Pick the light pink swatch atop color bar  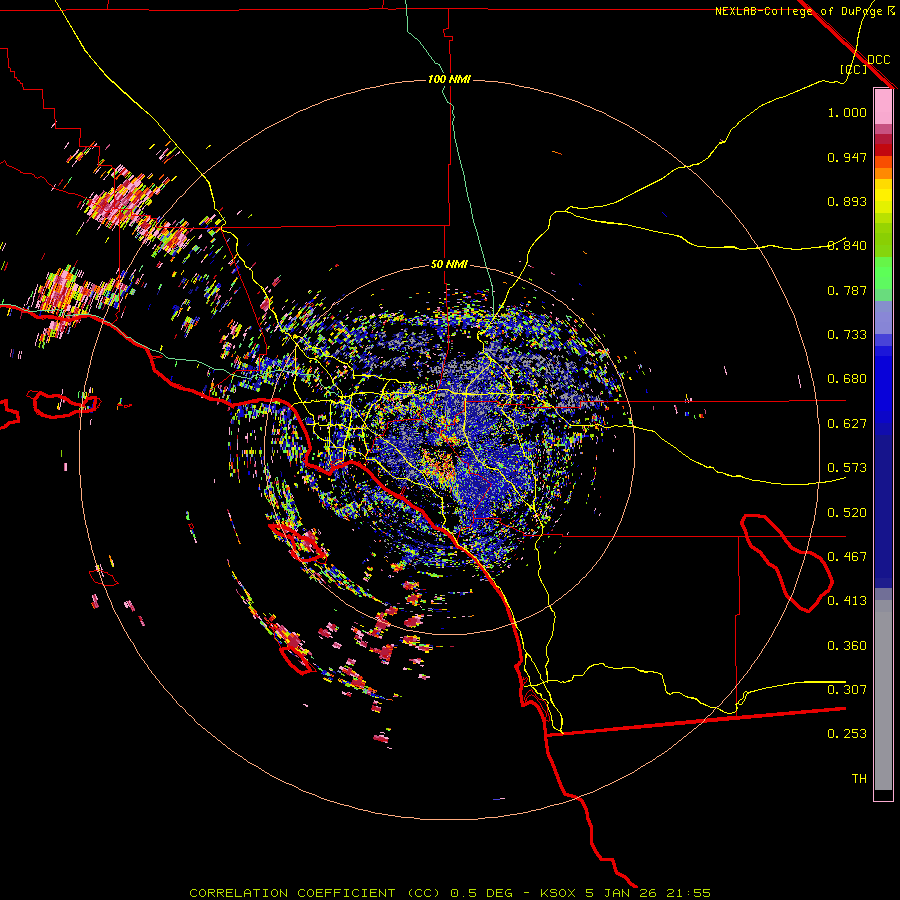(x=883, y=106)
